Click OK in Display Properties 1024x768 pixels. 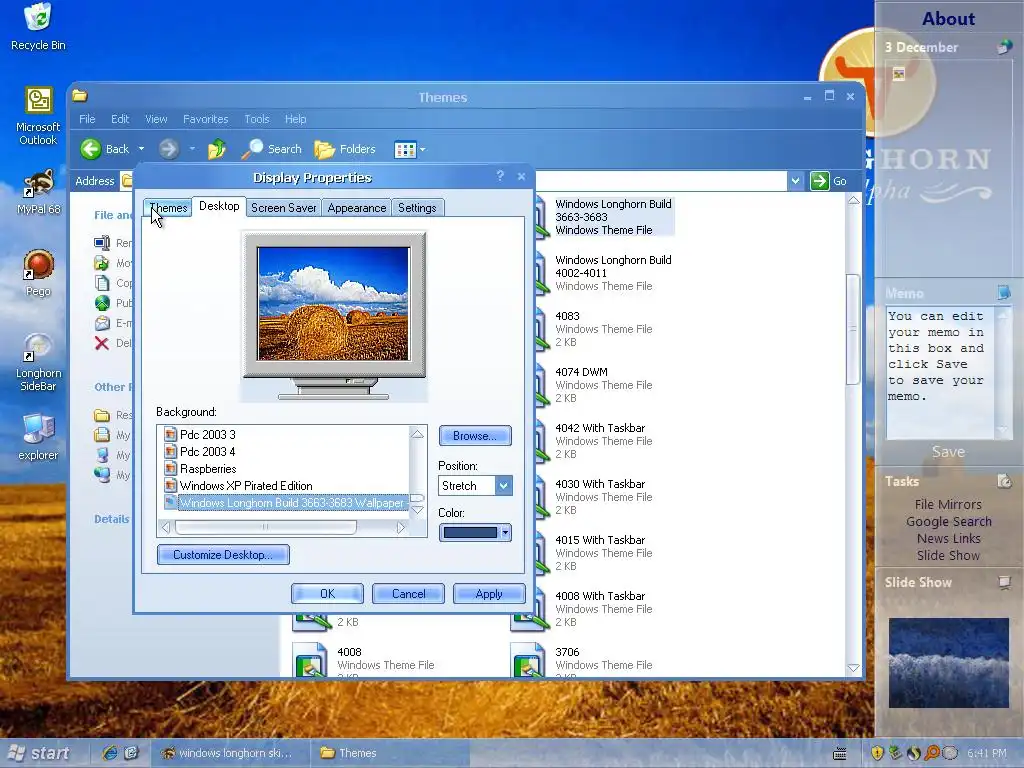(x=327, y=594)
